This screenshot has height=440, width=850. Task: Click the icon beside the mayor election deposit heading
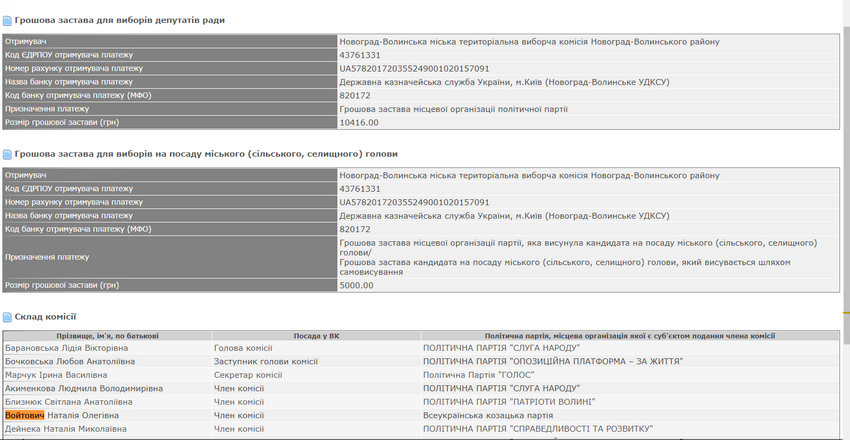pyautogui.click(x=7, y=154)
